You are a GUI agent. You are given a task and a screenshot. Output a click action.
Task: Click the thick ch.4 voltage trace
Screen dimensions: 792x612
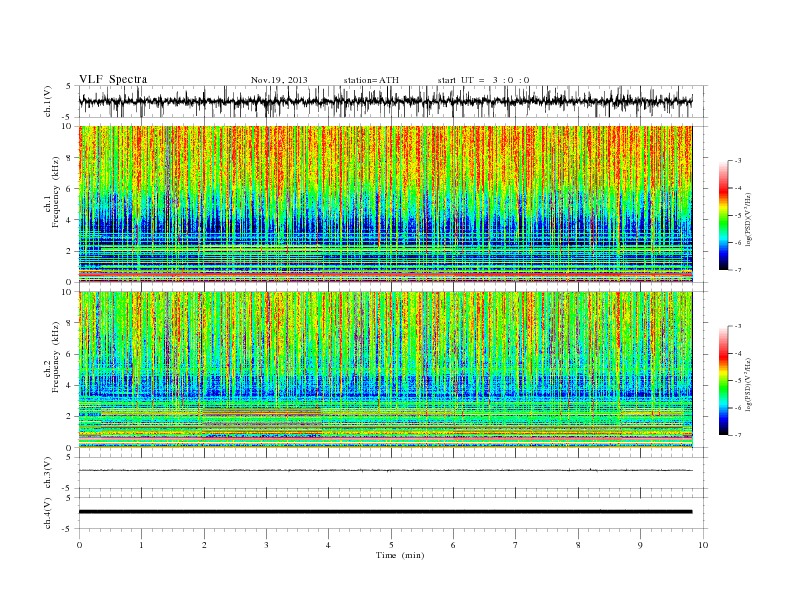[385, 512]
